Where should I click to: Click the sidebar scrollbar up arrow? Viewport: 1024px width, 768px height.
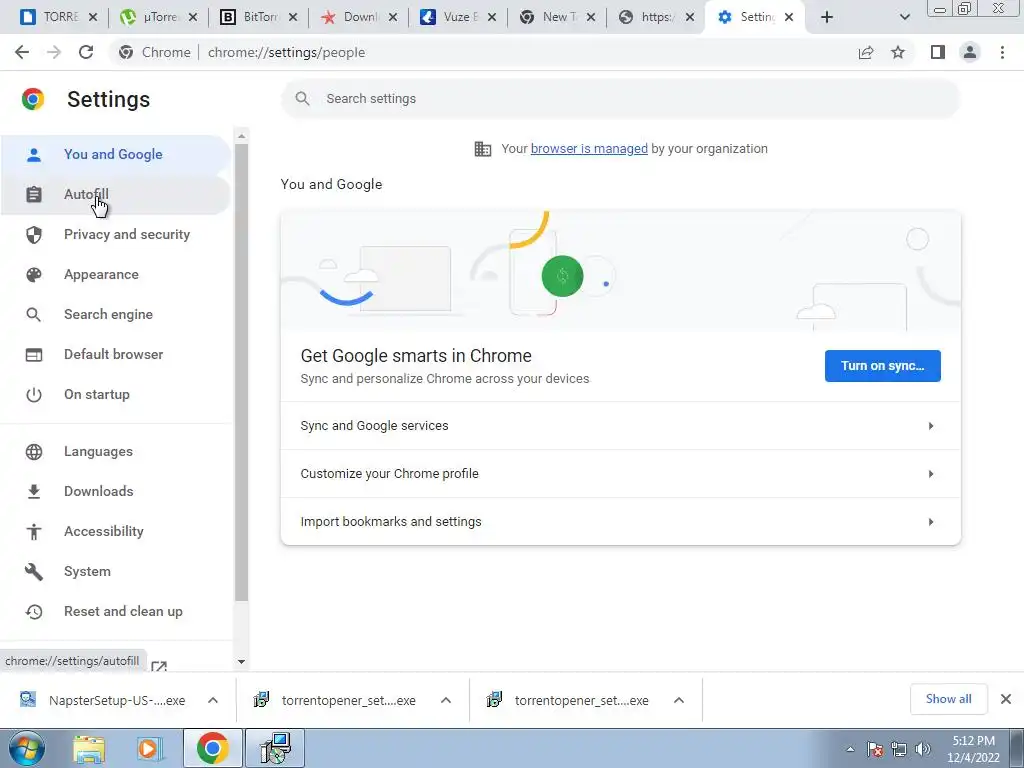pos(241,136)
